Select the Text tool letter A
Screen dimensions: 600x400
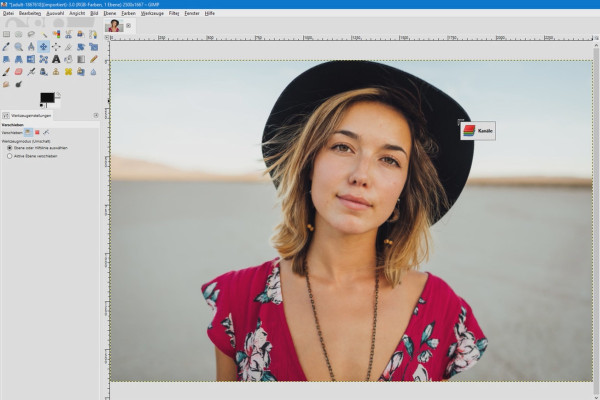pos(56,59)
